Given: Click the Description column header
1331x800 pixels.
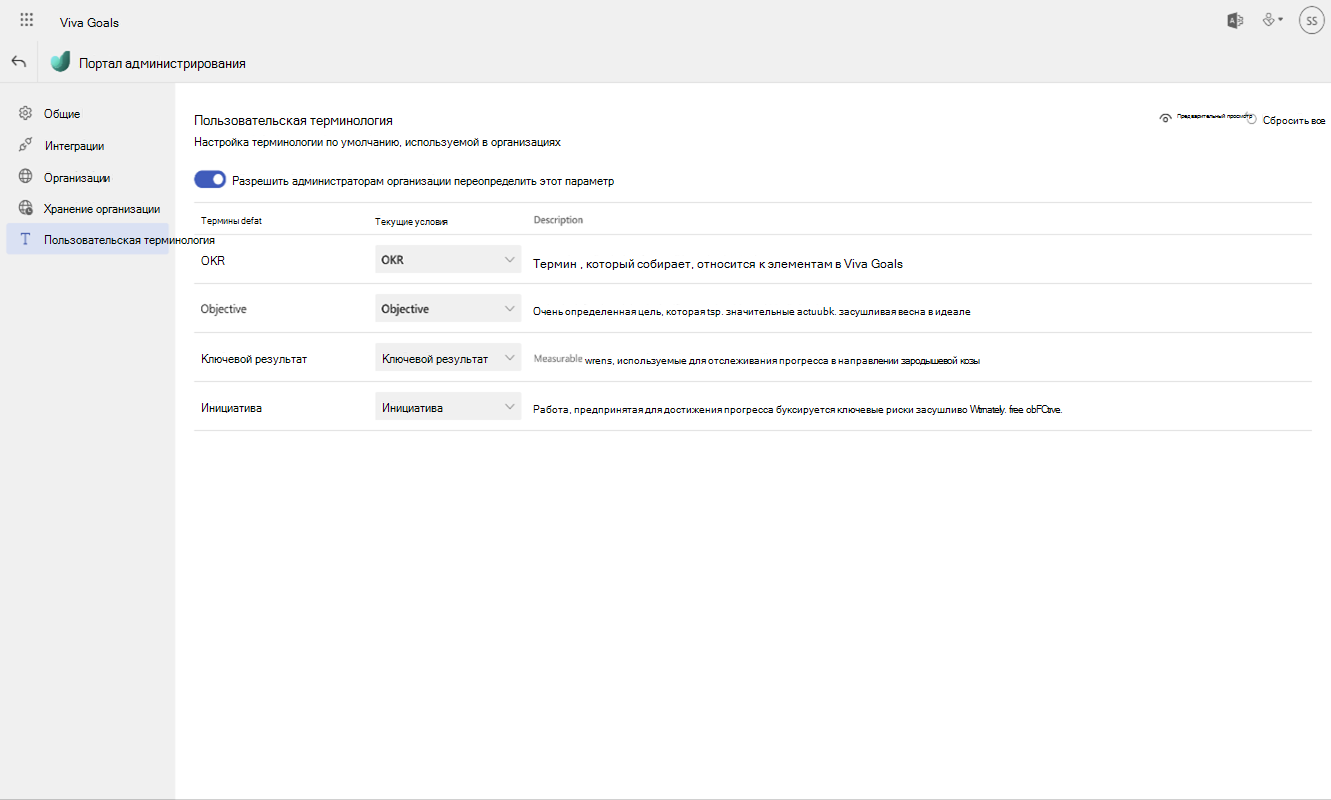Looking at the screenshot, I should (558, 220).
